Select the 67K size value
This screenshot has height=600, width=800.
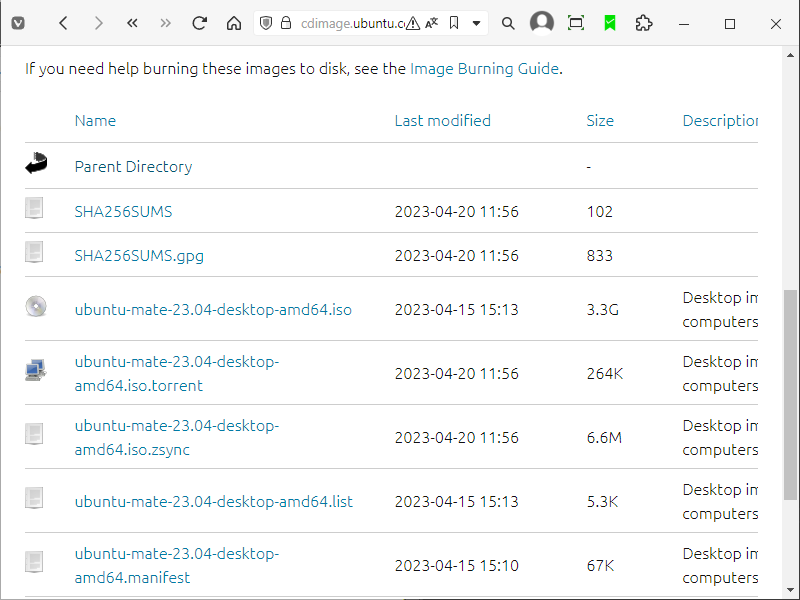pyautogui.click(x=600, y=565)
